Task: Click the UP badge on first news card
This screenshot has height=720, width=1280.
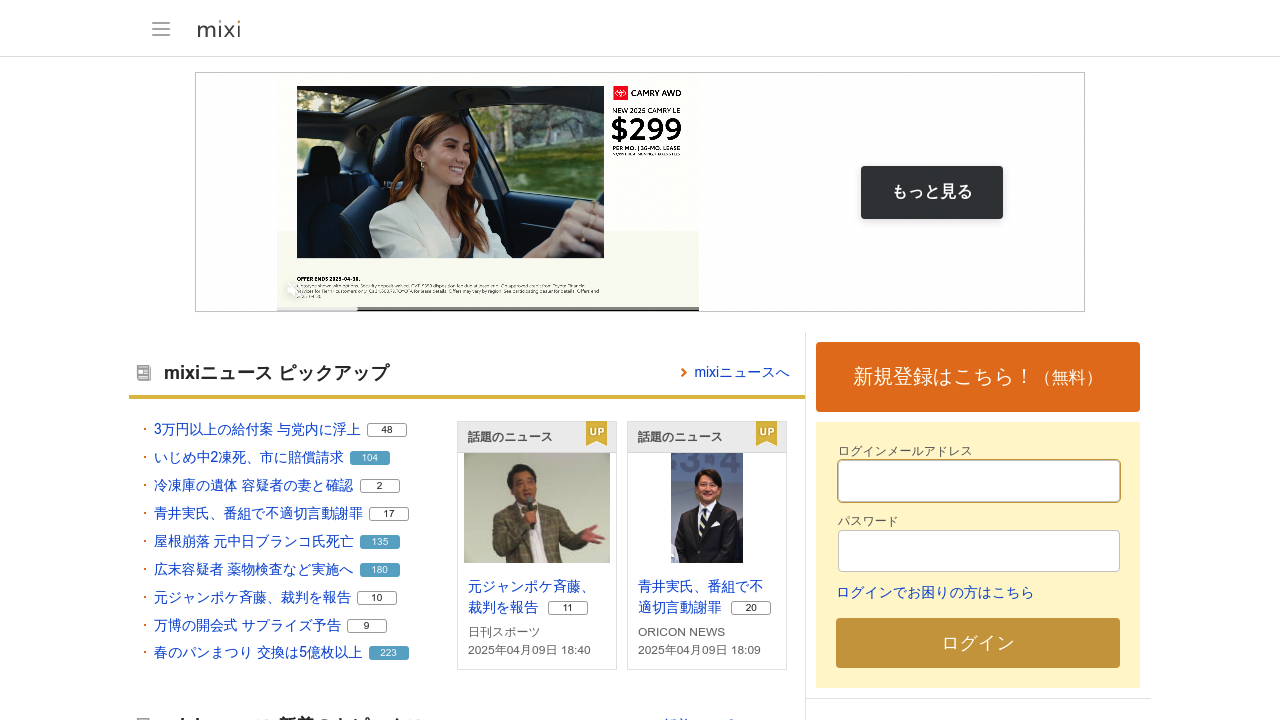Action: tap(596, 434)
